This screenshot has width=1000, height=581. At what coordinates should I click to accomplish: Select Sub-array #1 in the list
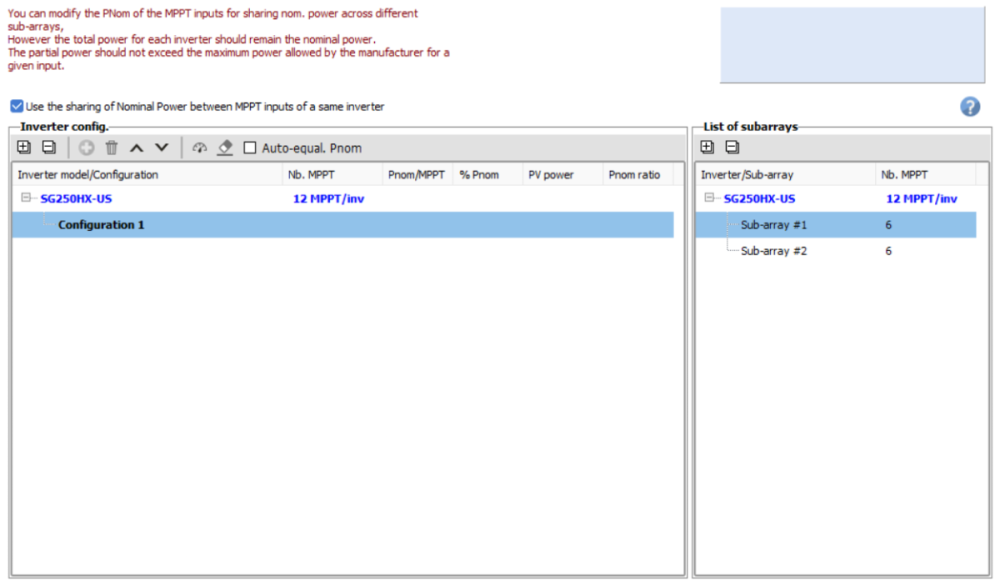pyautogui.click(x=773, y=225)
